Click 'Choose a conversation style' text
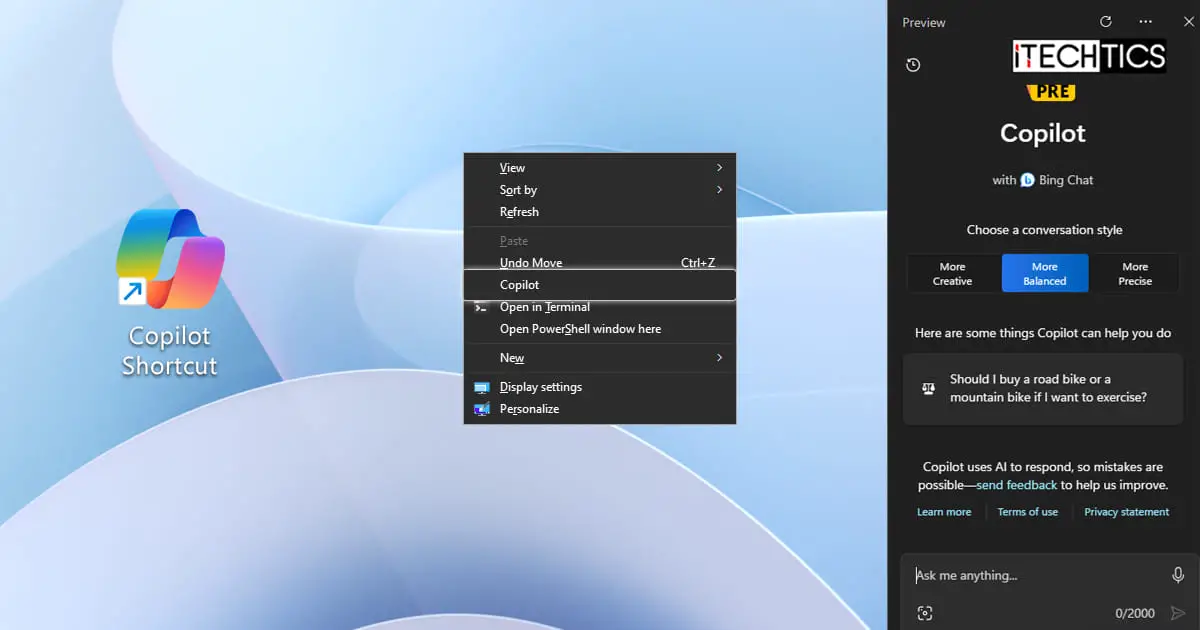This screenshot has width=1200, height=630. pos(1044,230)
